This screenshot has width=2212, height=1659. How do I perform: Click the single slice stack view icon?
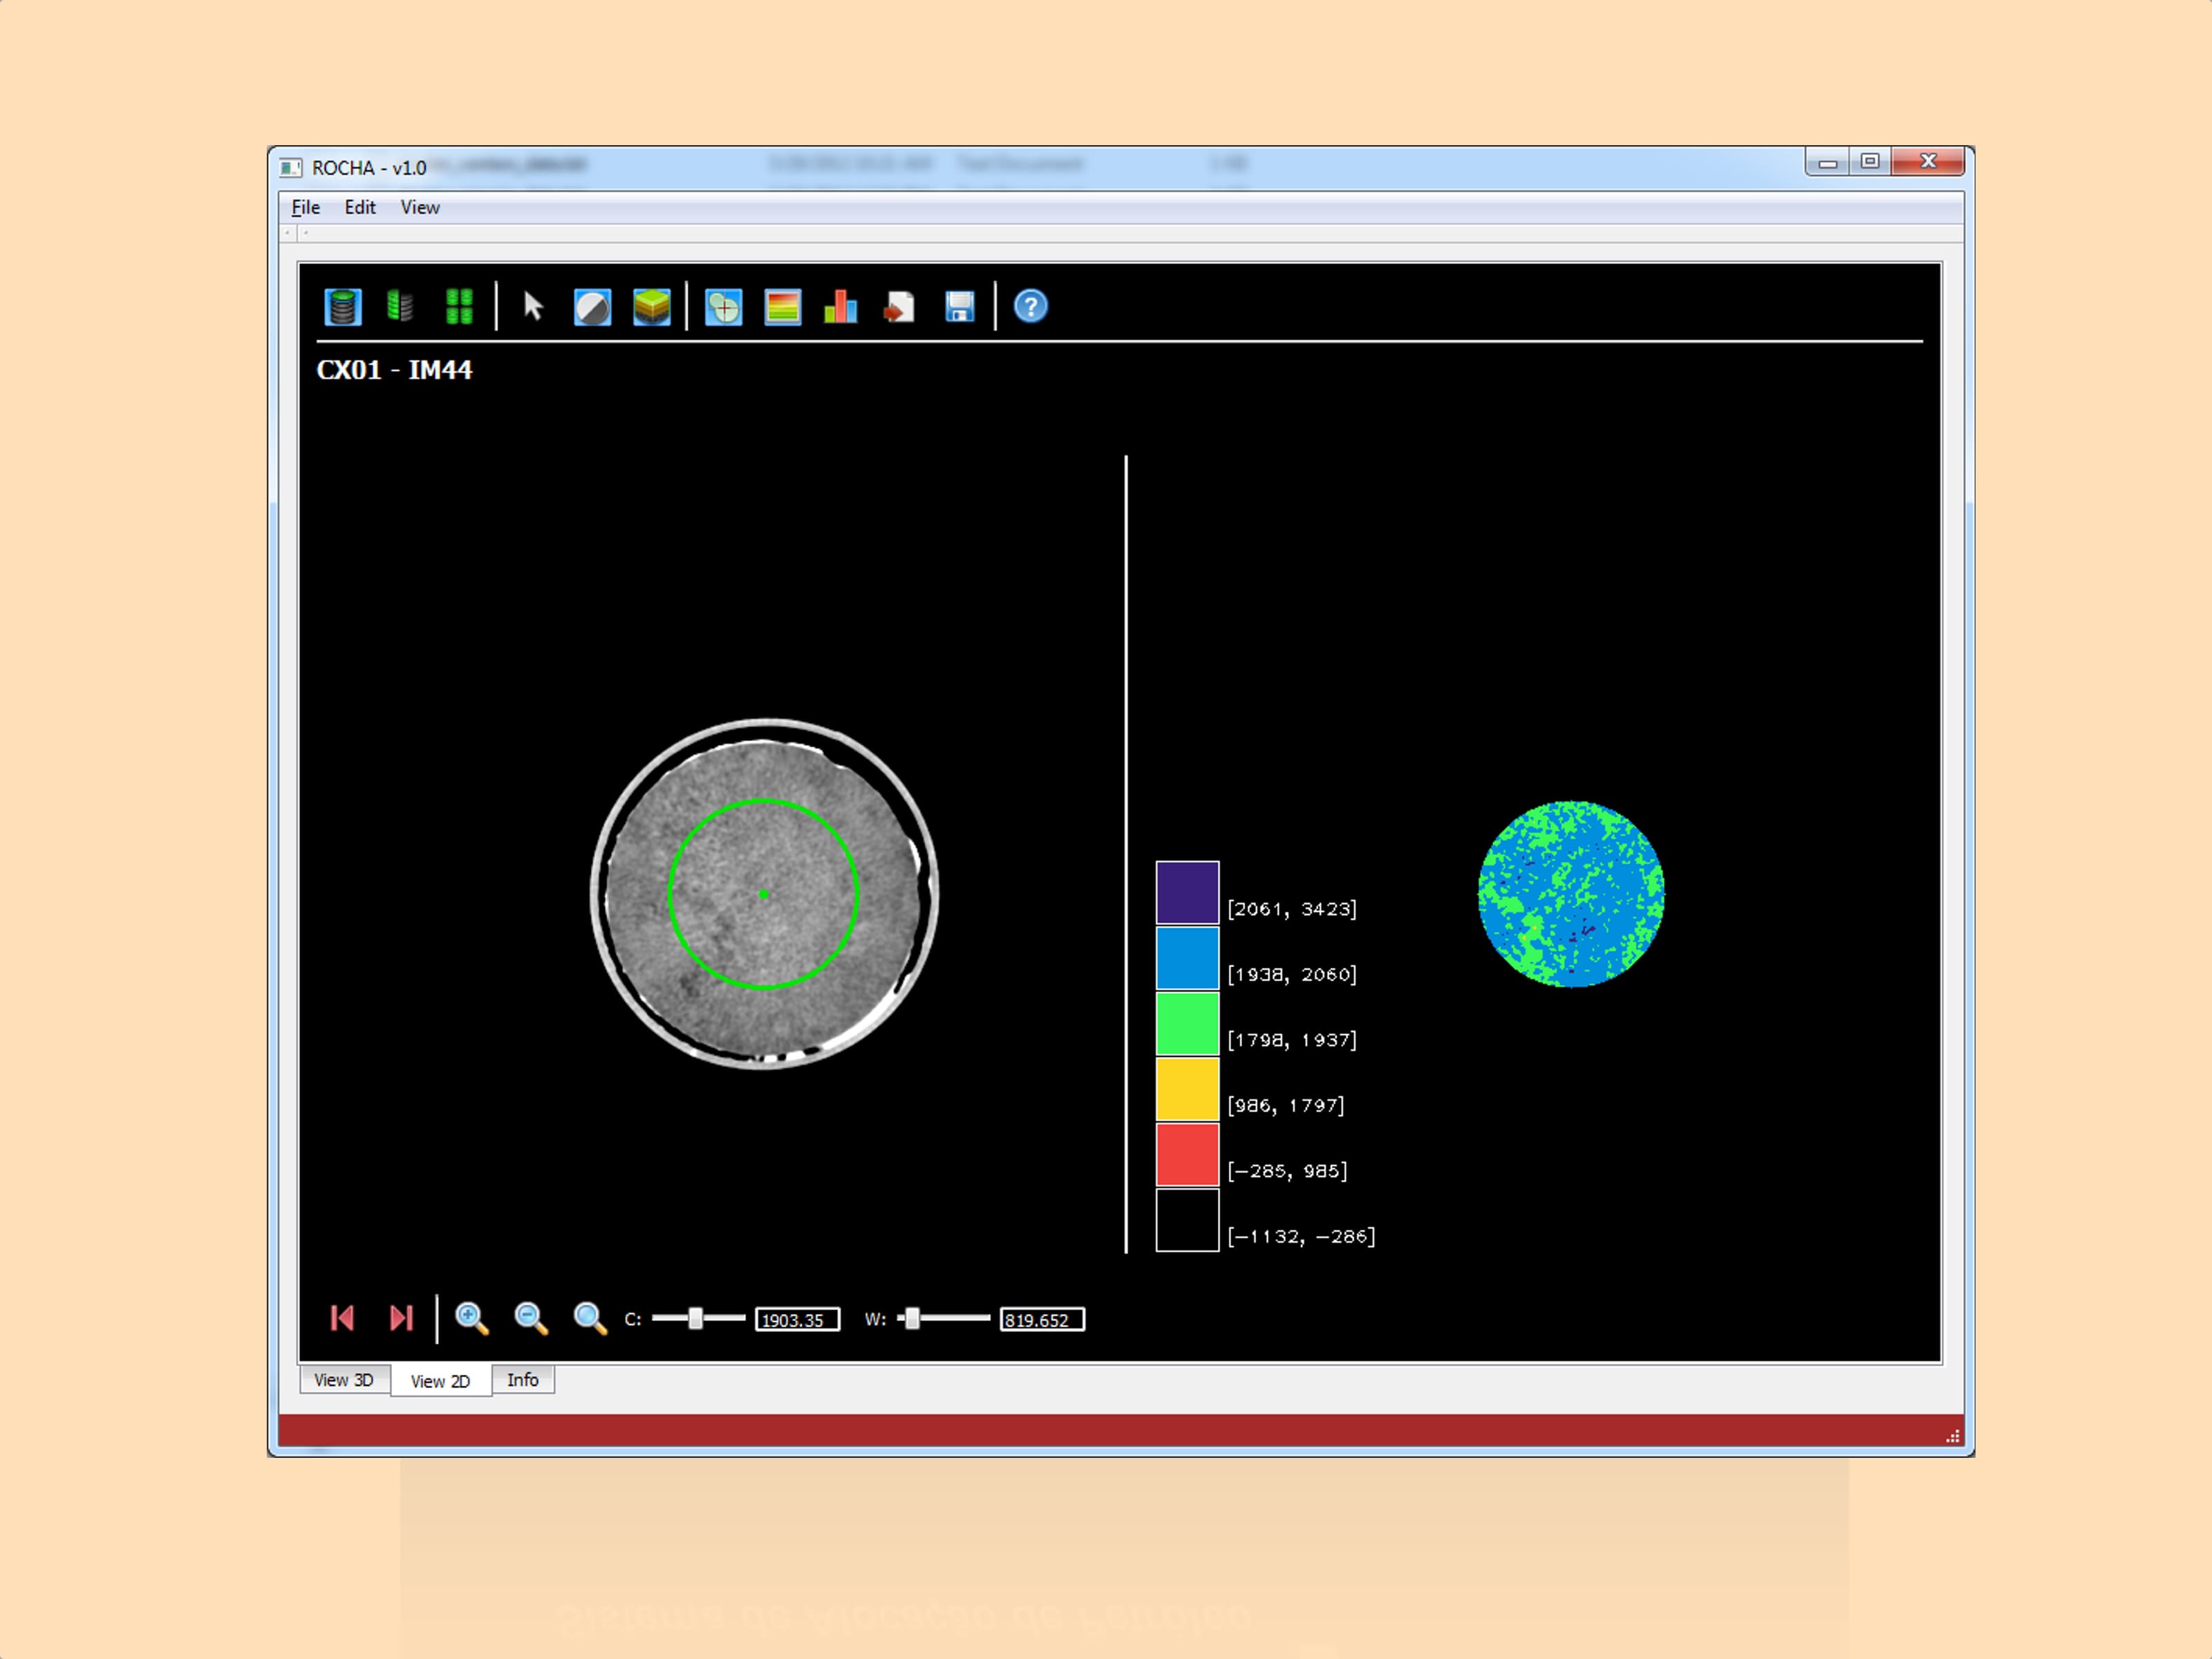(x=342, y=307)
